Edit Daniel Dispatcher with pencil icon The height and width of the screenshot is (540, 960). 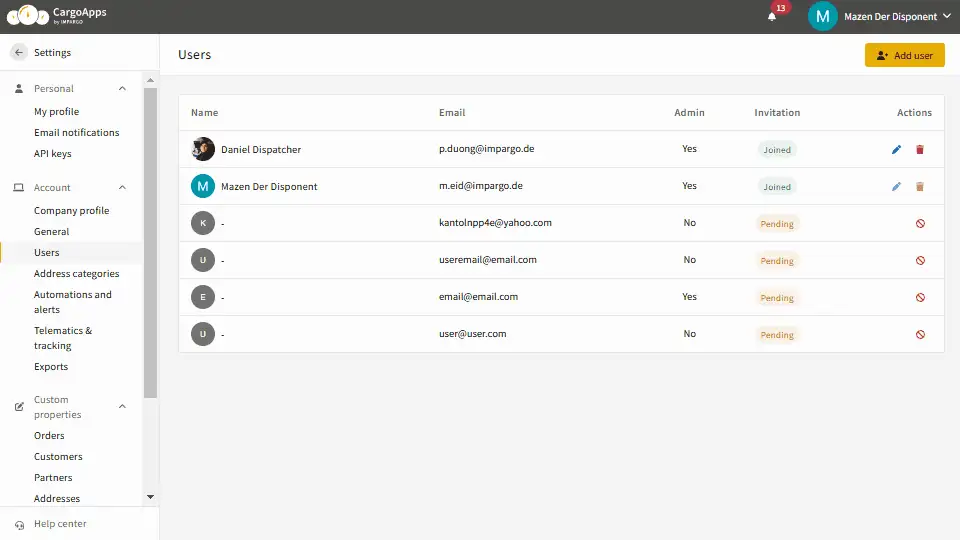[x=896, y=149]
